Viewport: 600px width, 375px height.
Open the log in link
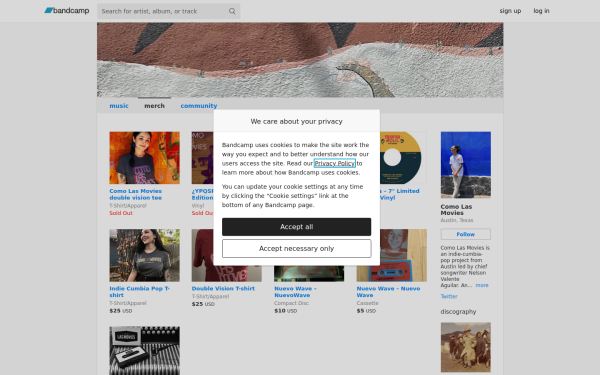click(541, 11)
